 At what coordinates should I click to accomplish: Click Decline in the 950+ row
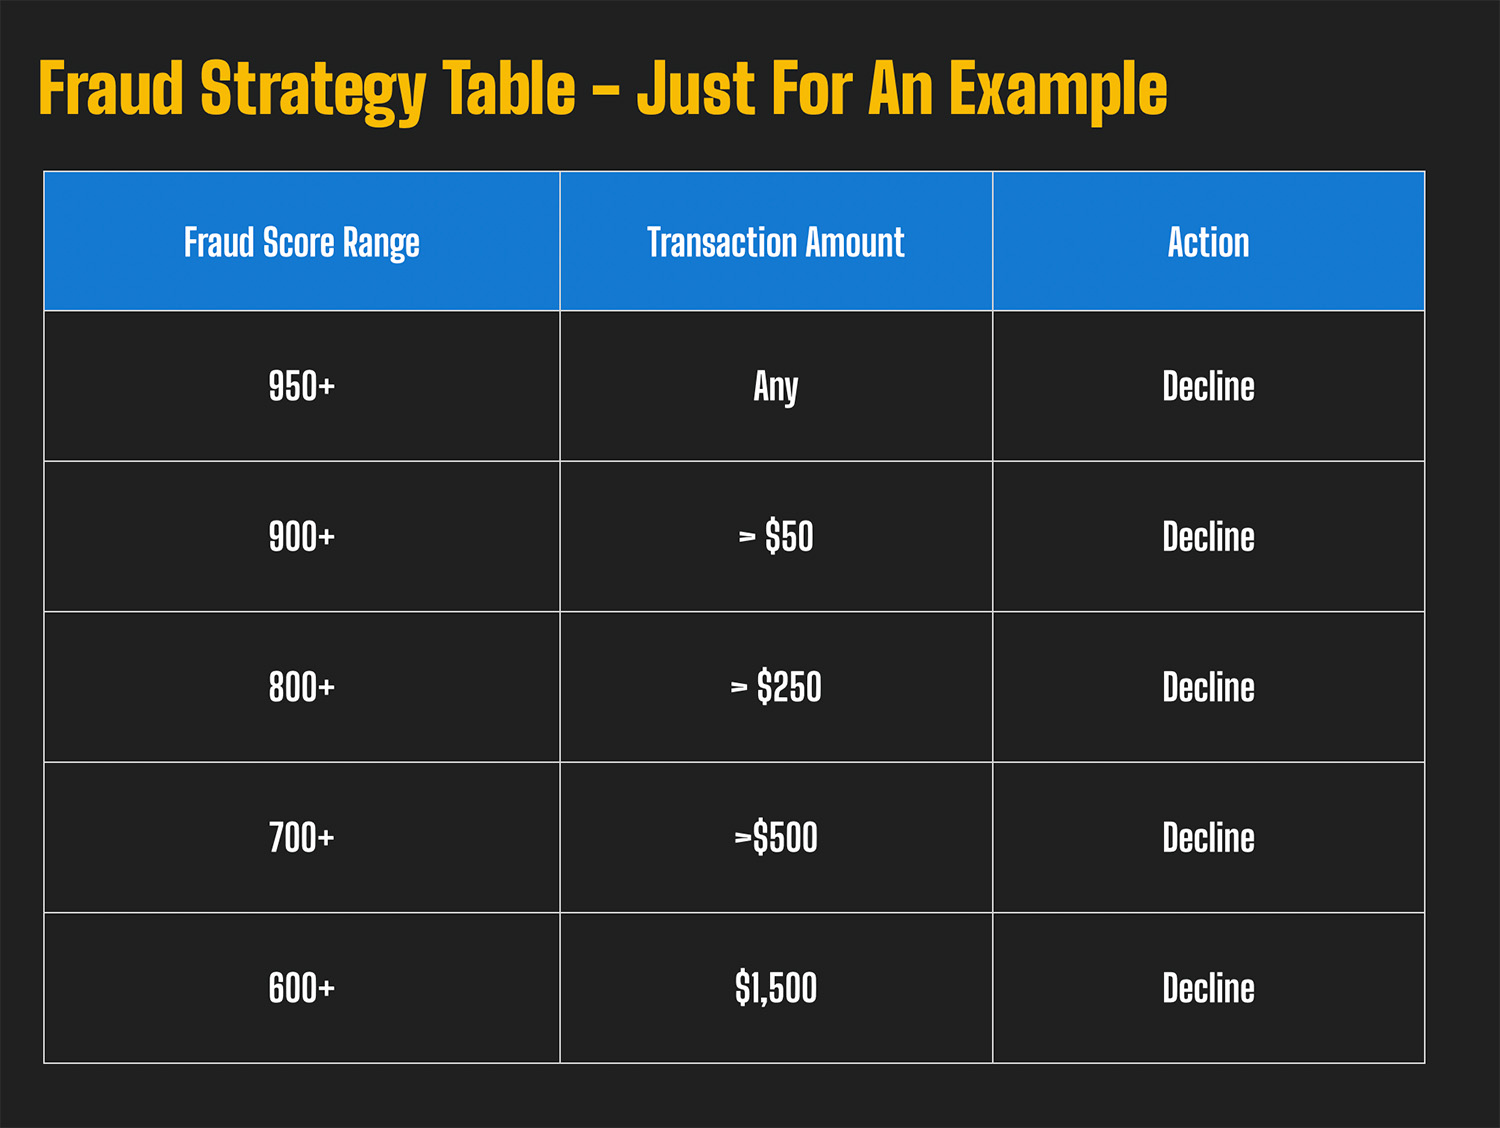click(1208, 387)
